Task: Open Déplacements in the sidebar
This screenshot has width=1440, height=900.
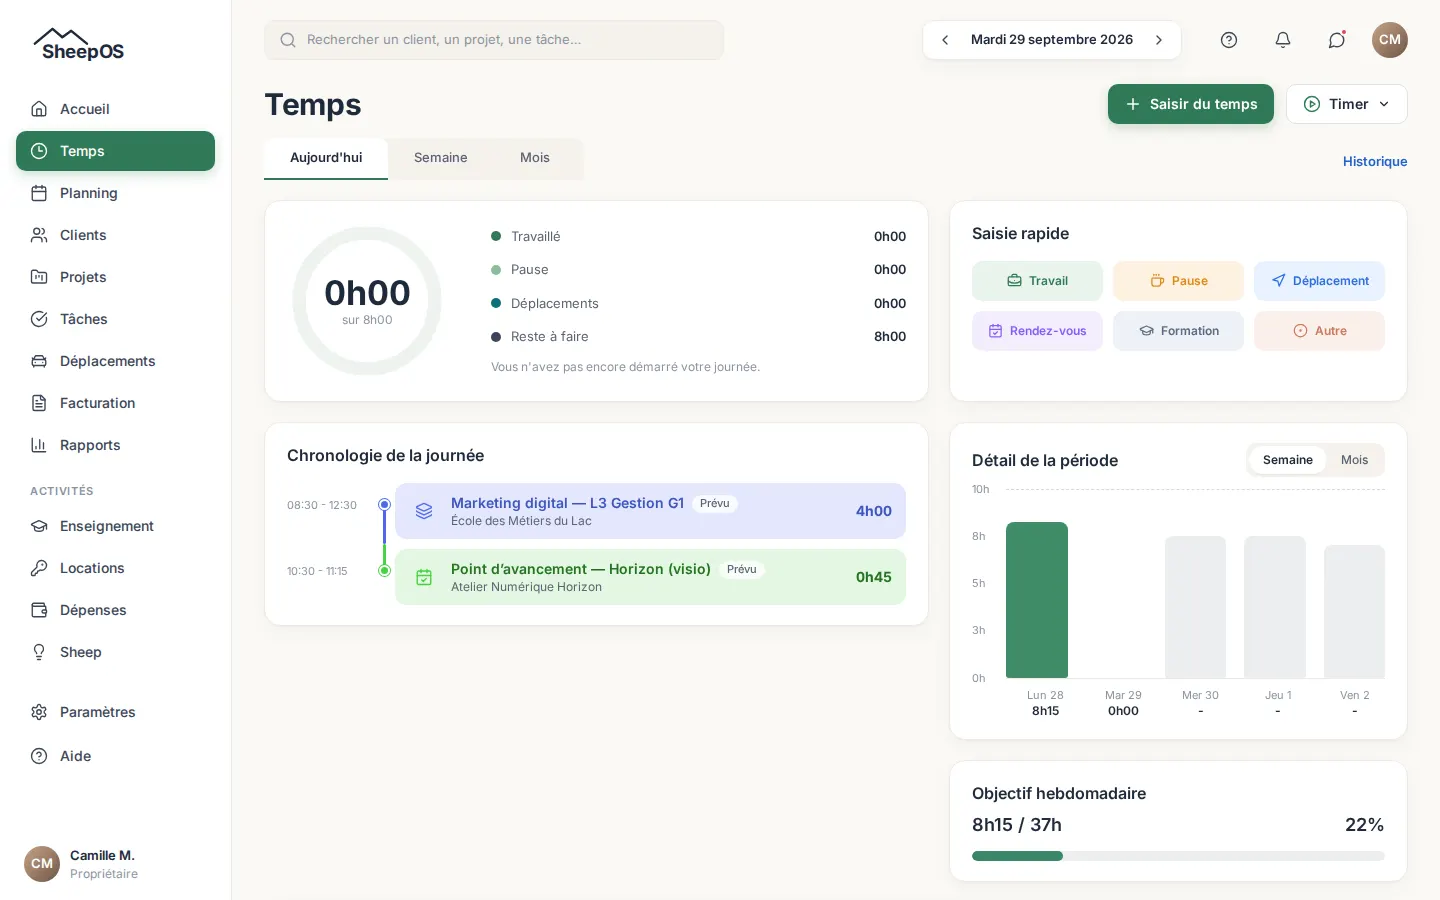Action: click(115, 361)
